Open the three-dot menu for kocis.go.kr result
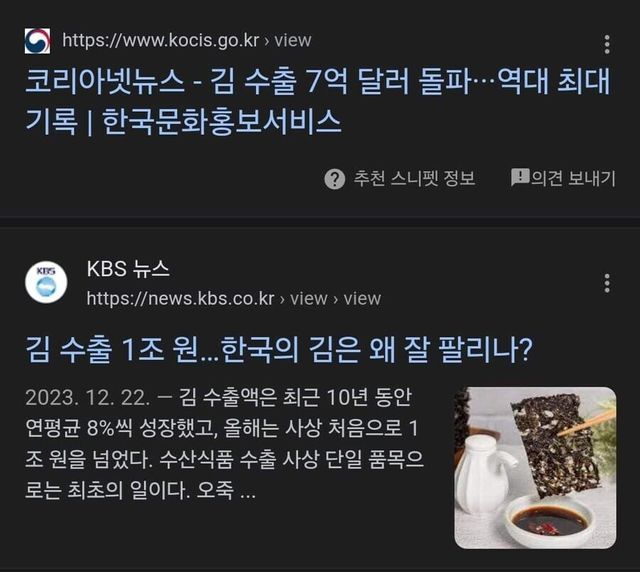The image size is (640, 572). coord(607,44)
